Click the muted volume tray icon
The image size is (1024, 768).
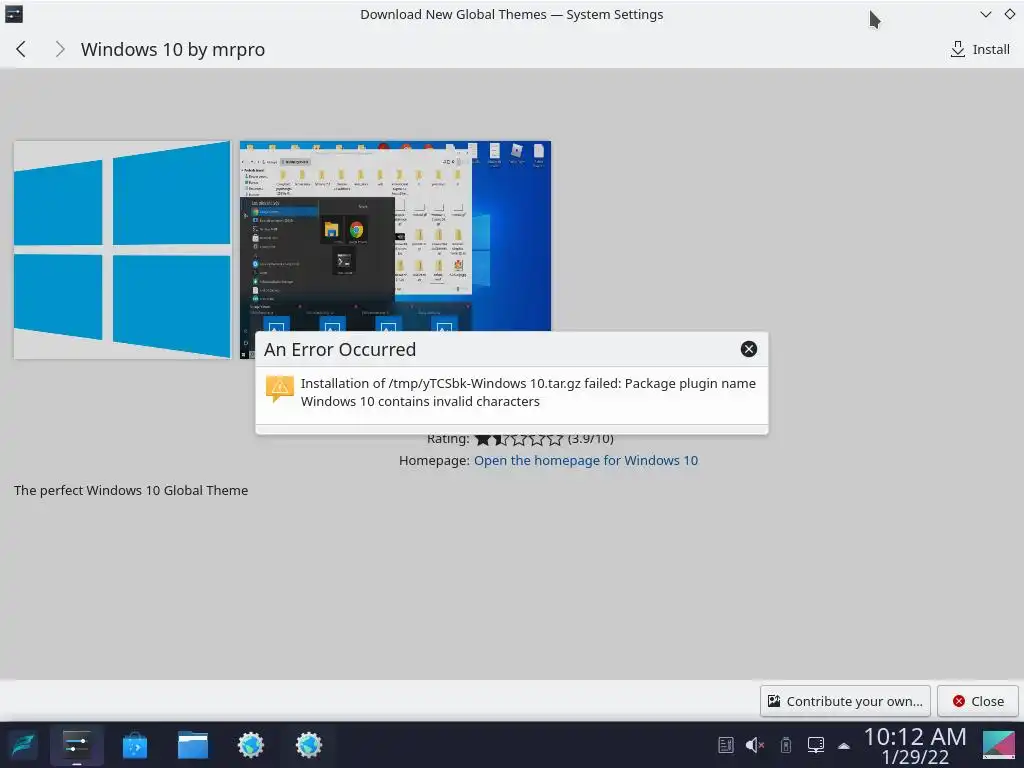click(755, 745)
